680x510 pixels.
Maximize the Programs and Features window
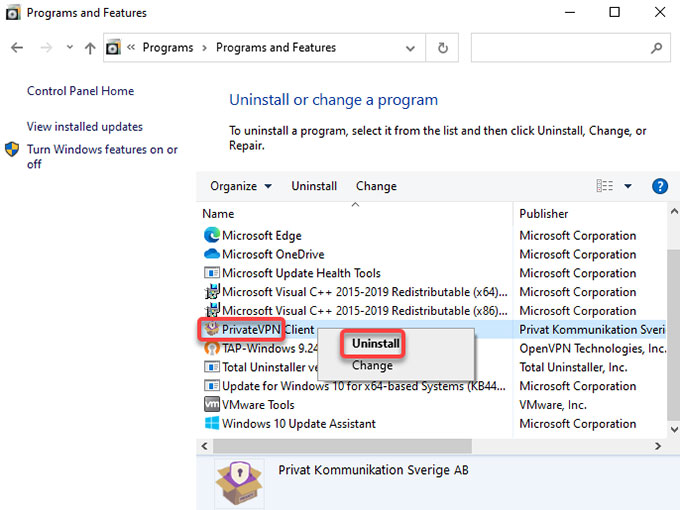pyautogui.click(x=615, y=12)
